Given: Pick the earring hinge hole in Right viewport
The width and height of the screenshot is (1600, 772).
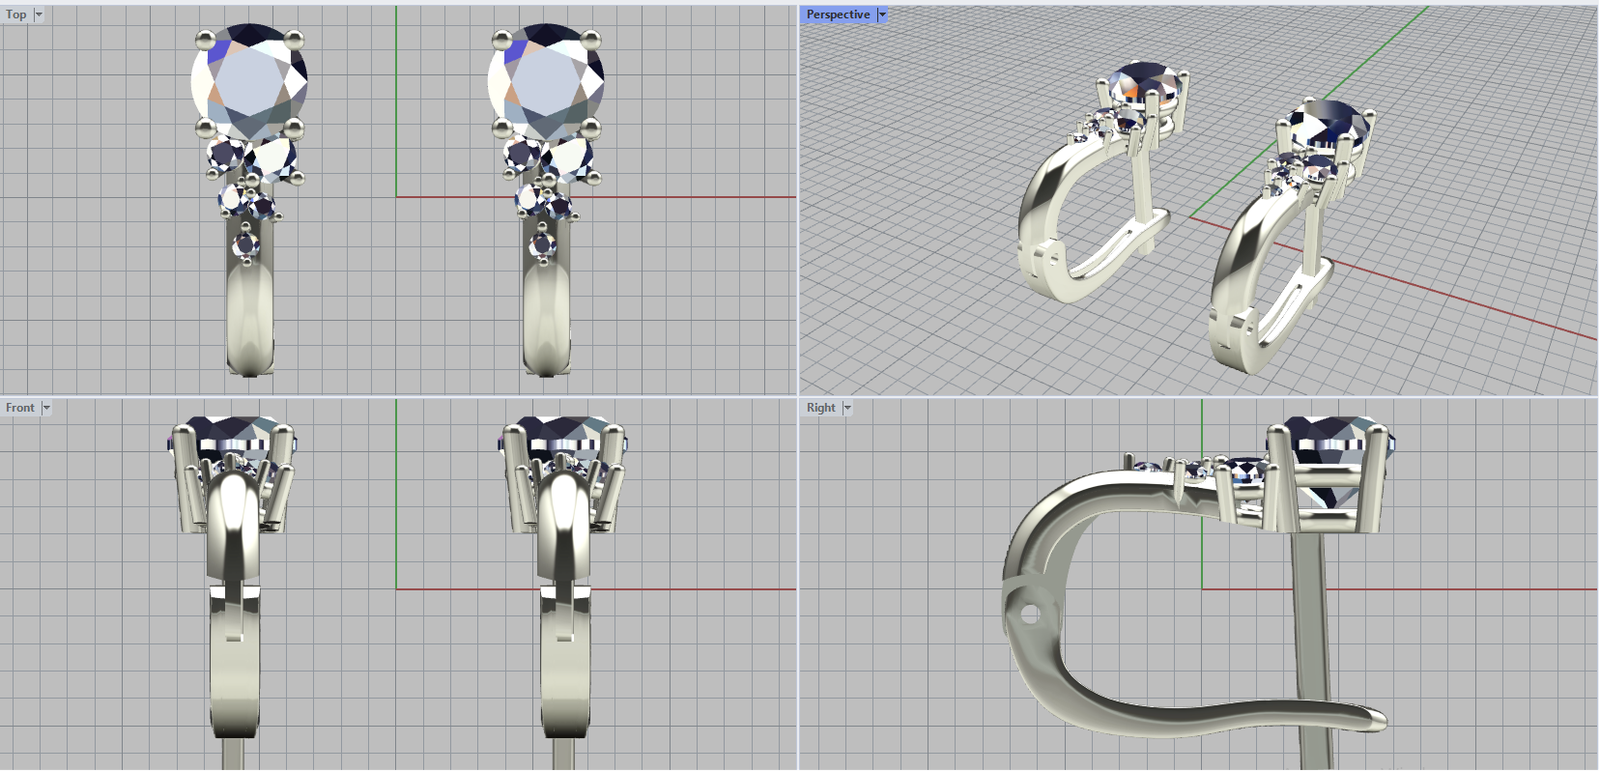Looking at the screenshot, I should coord(1029,614).
